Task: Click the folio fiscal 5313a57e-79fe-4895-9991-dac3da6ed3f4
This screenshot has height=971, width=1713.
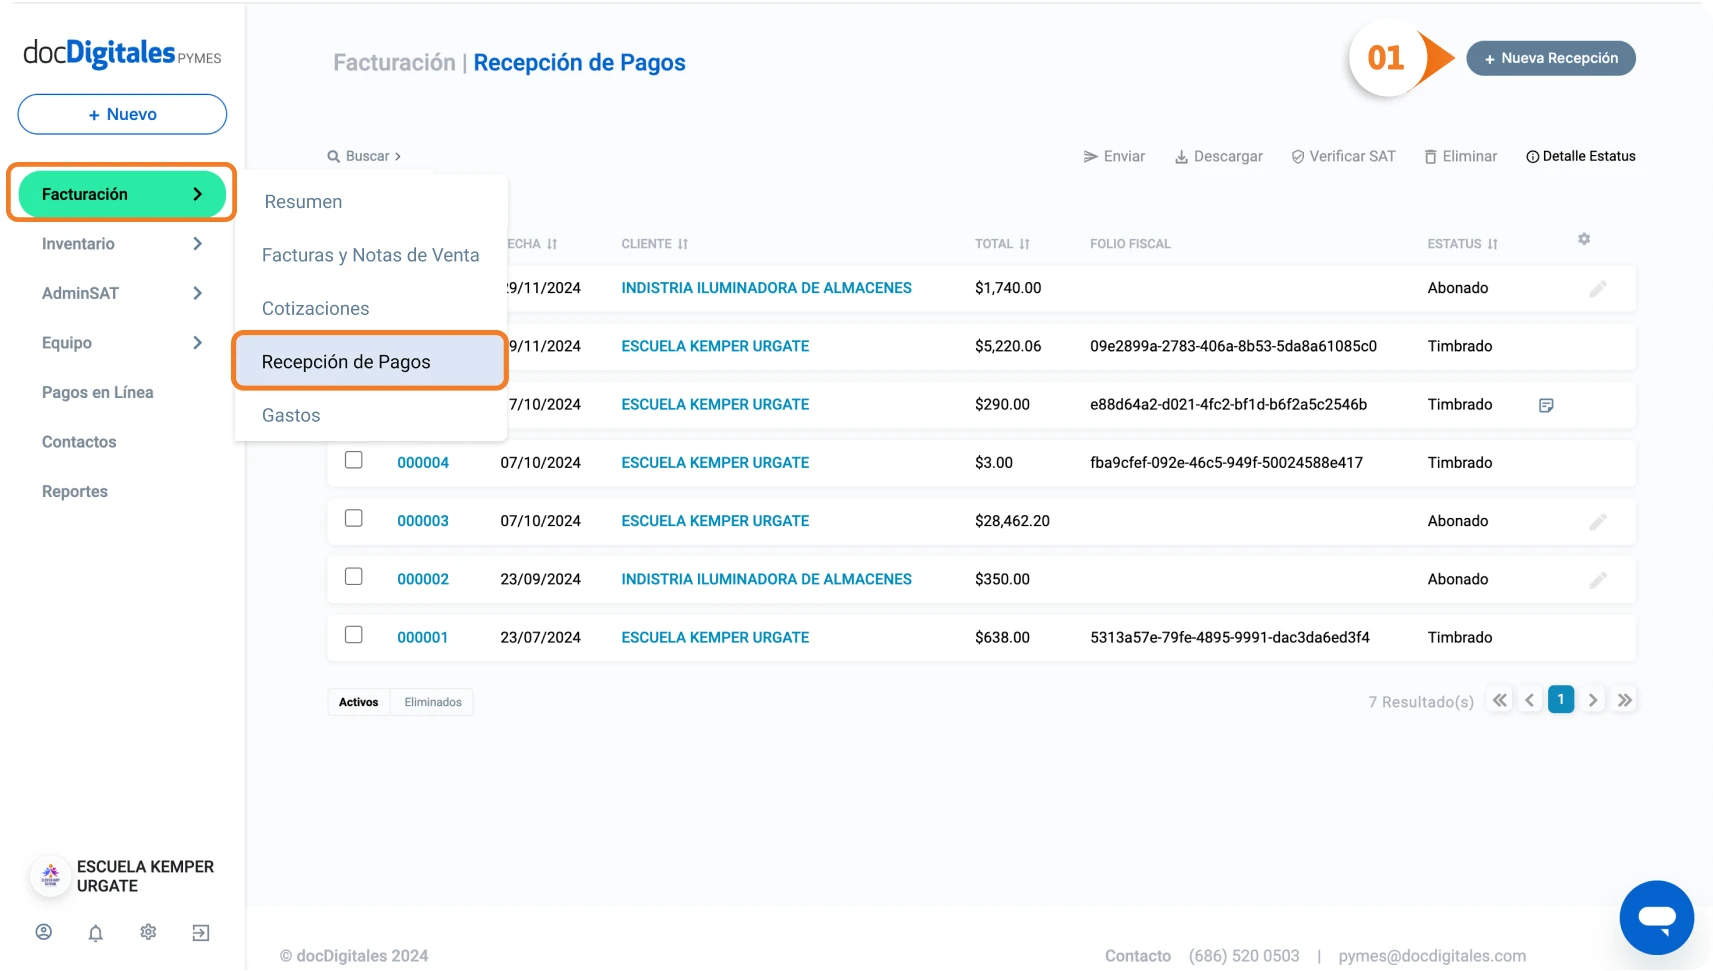Action: (x=1230, y=637)
